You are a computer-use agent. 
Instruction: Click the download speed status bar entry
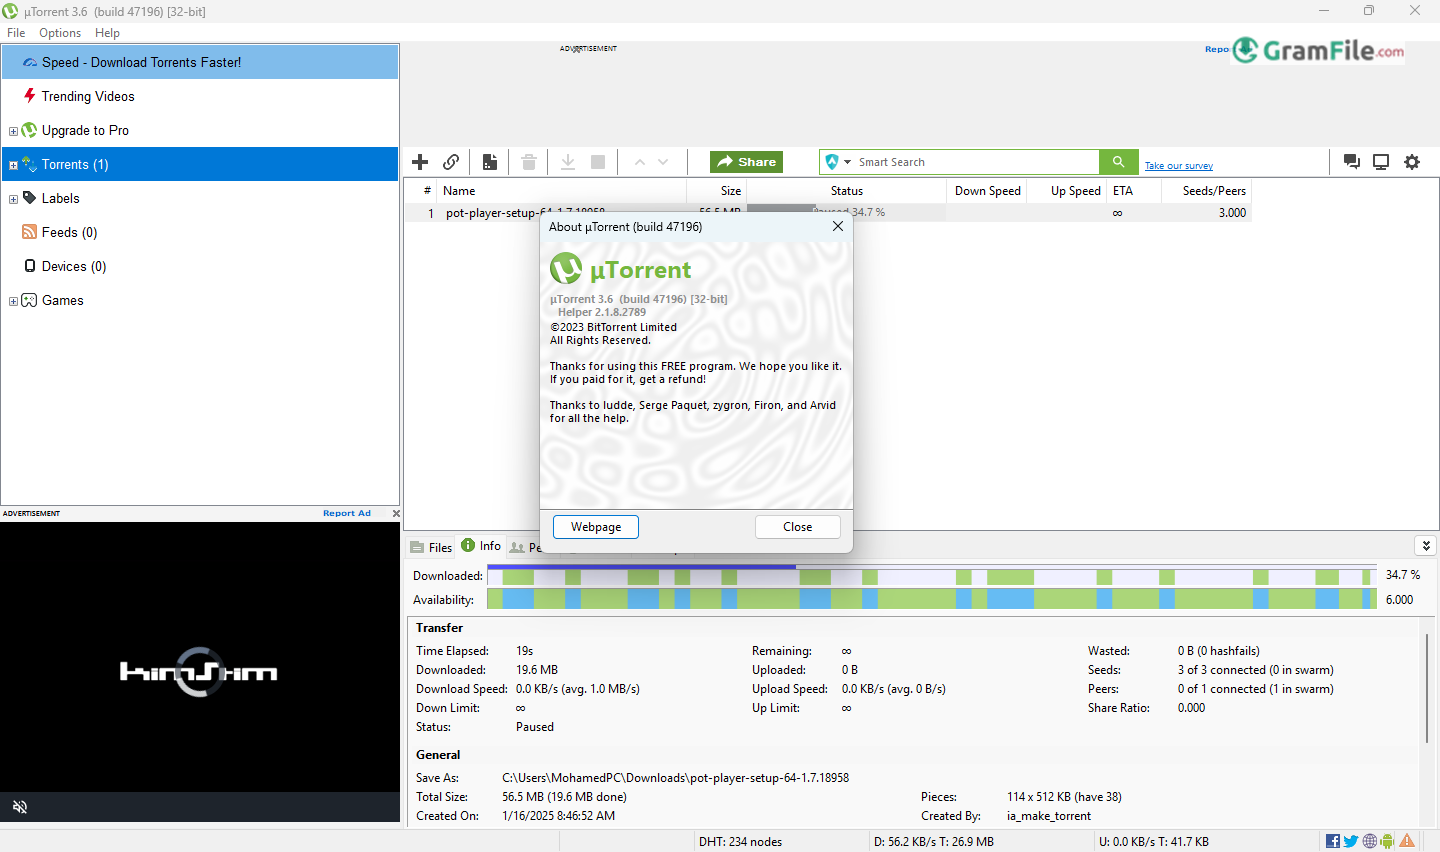click(933, 841)
